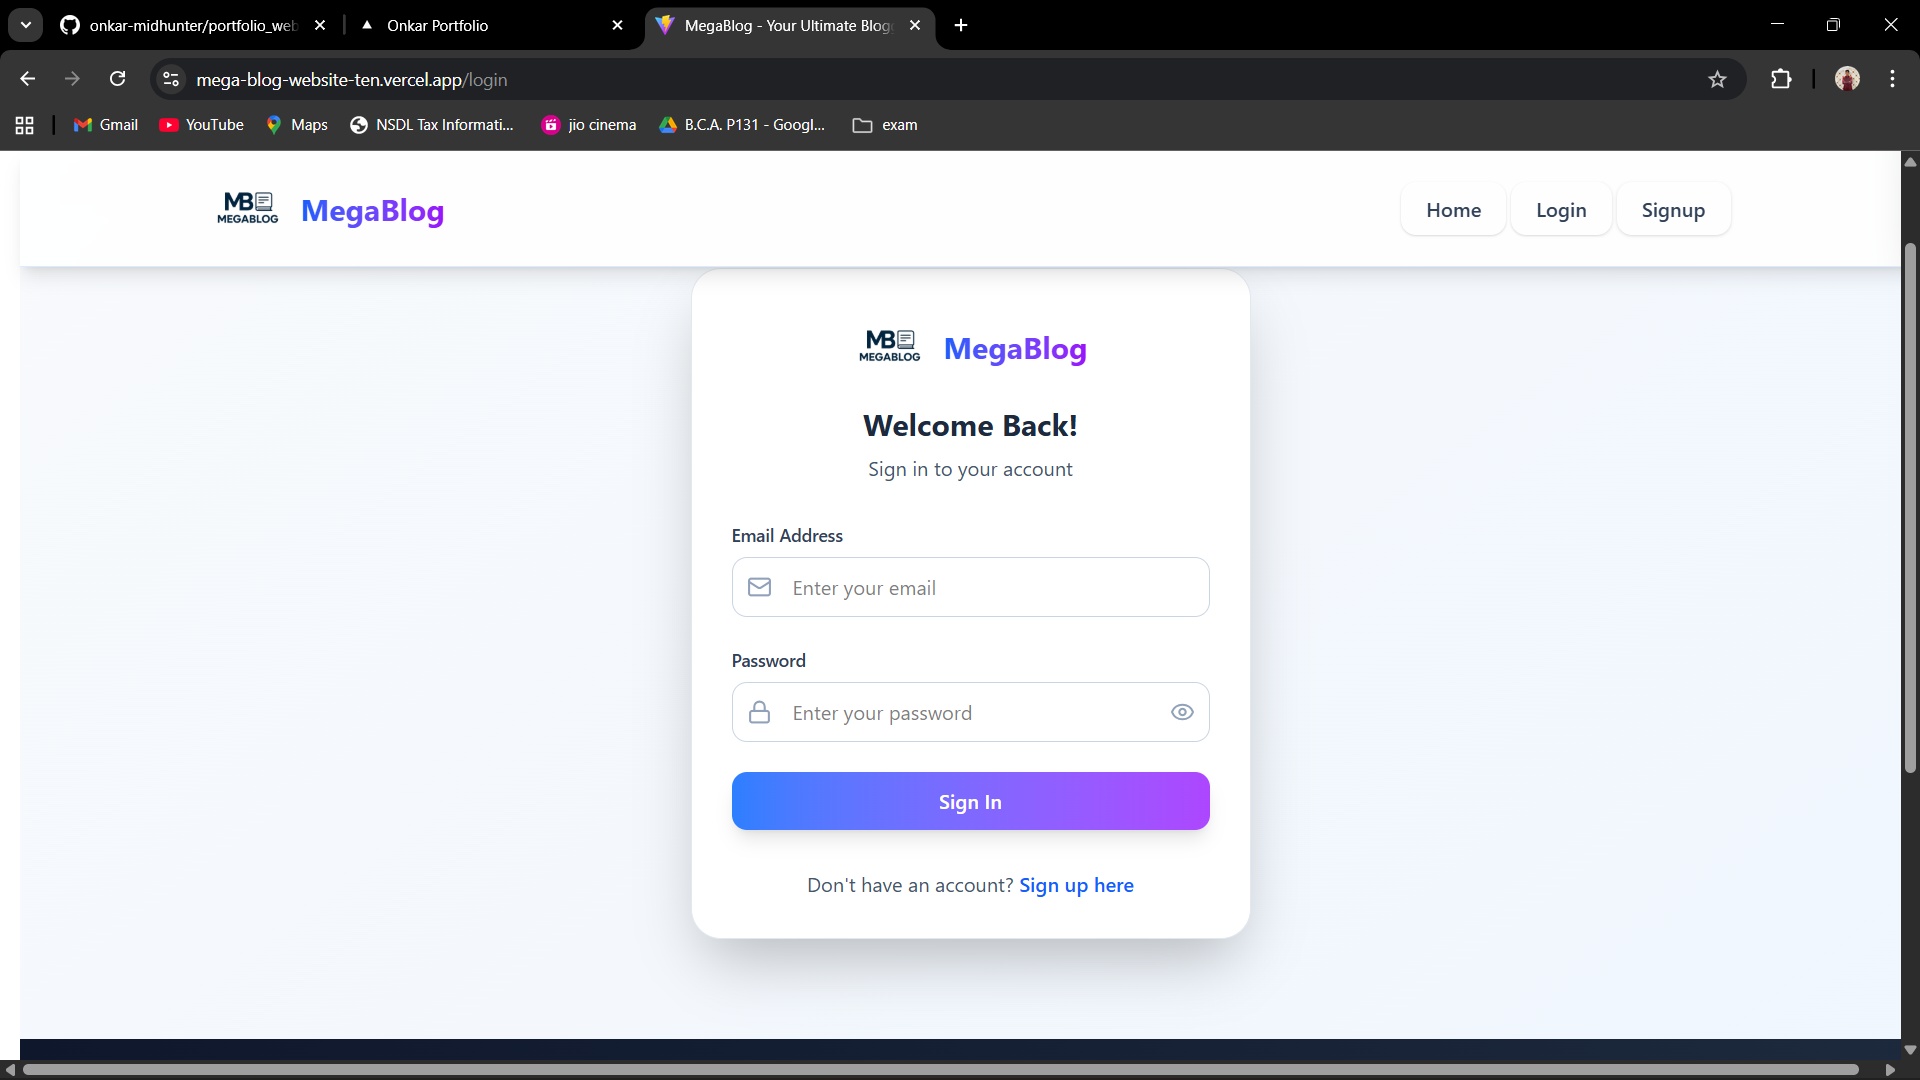Open the exam bookmarks folder
Viewport: 1920px width, 1080px height.
[x=885, y=125]
